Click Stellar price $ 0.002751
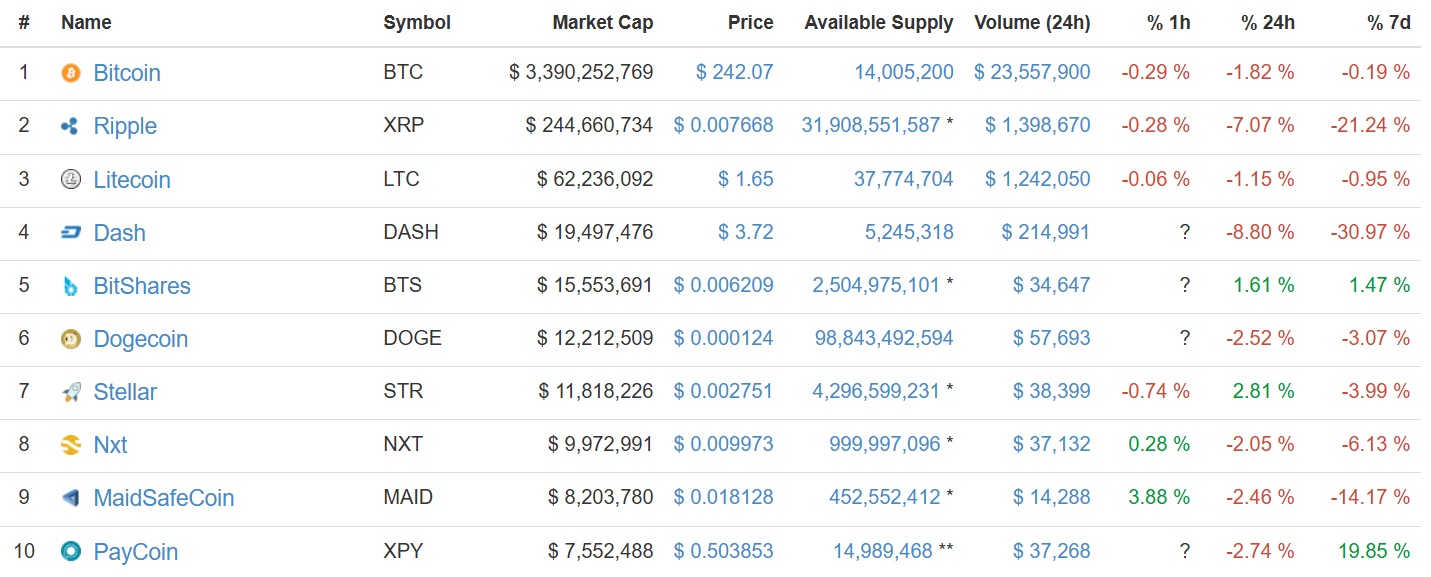The image size is (1431, 577). [x=724, y=391]
